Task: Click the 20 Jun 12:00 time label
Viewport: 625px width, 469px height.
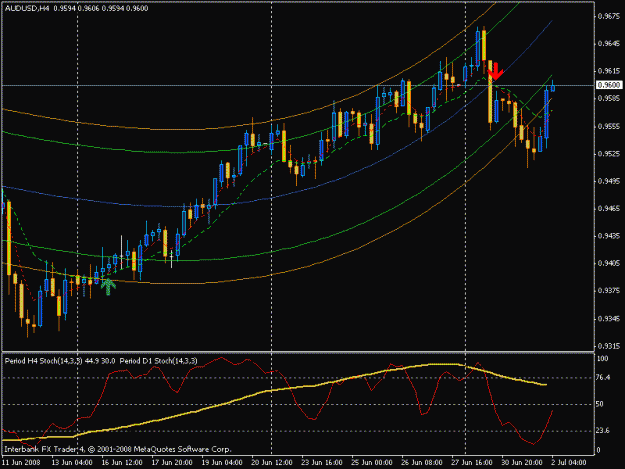Action: click(x=272, y=462)
